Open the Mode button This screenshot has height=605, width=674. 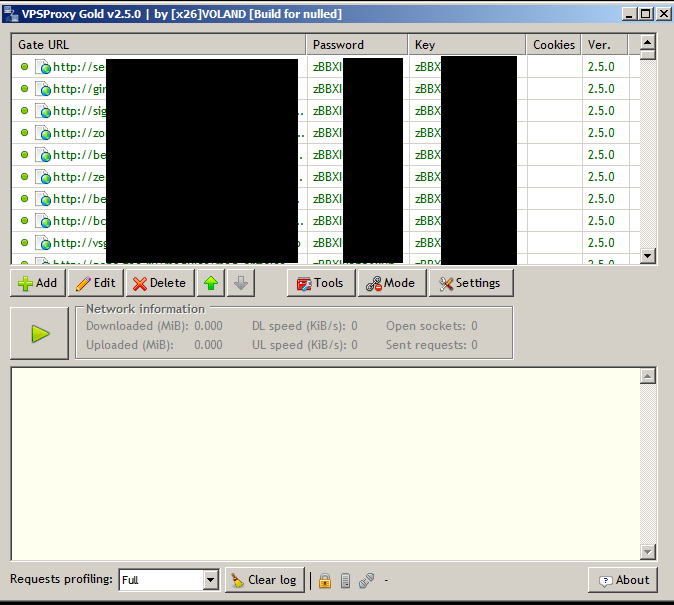click(392, 283)
